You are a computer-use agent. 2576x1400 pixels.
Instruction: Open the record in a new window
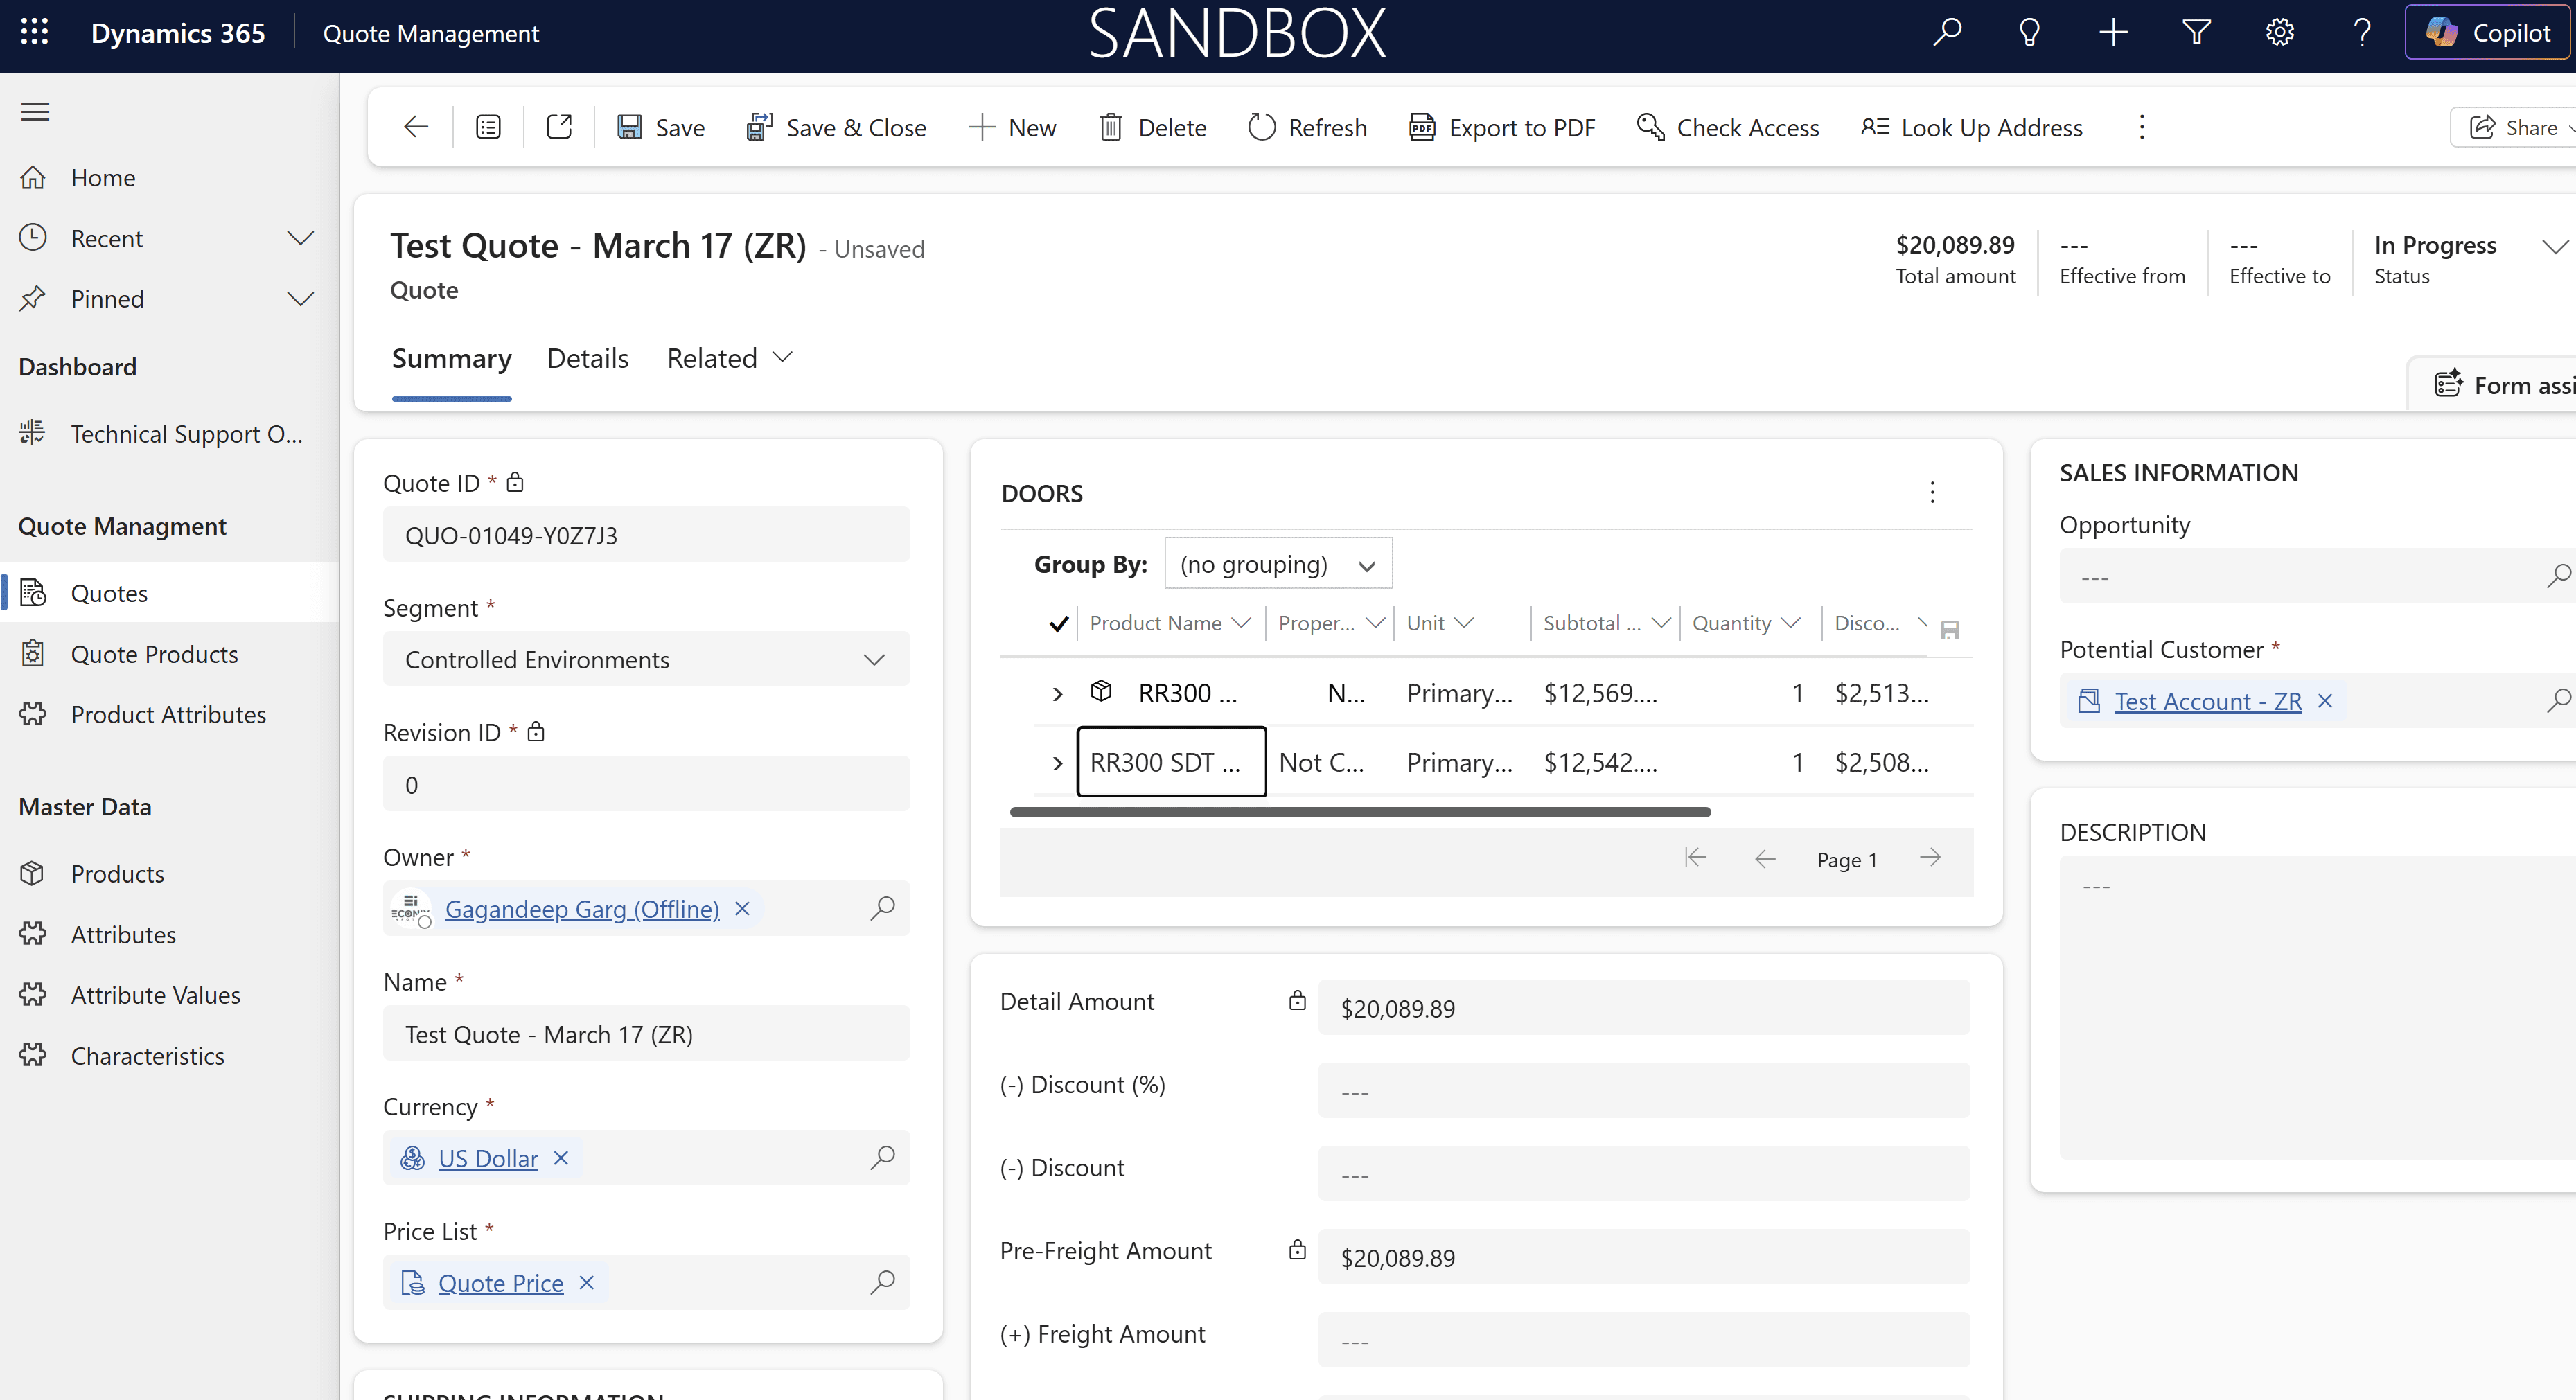pyautogui.click(x=559, y=127)
